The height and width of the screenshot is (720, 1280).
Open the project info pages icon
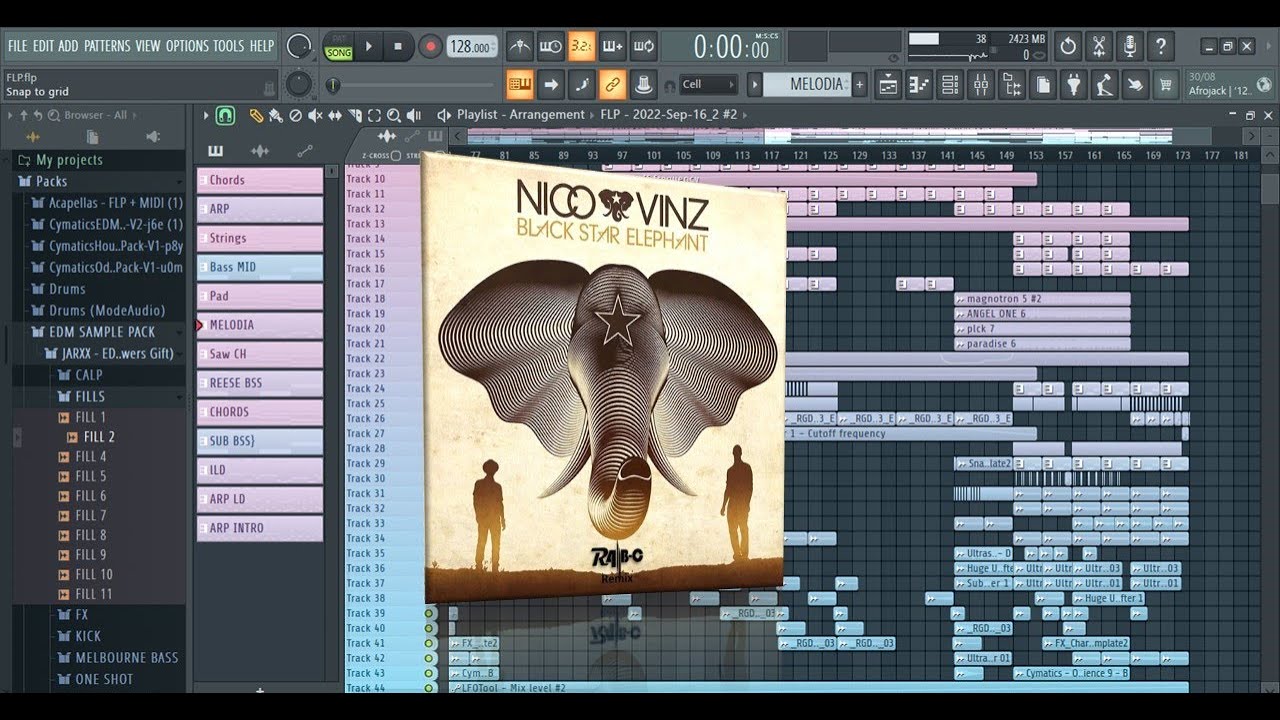(x=1042, y=85)
